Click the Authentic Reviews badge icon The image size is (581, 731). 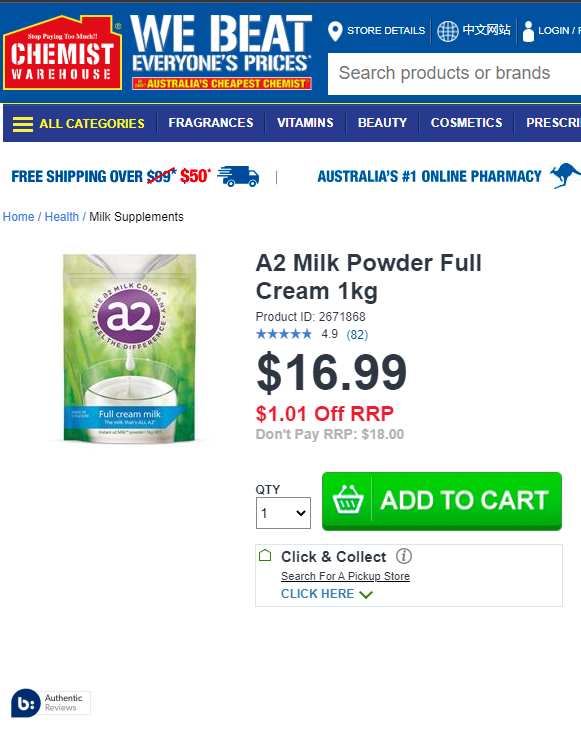26,703
